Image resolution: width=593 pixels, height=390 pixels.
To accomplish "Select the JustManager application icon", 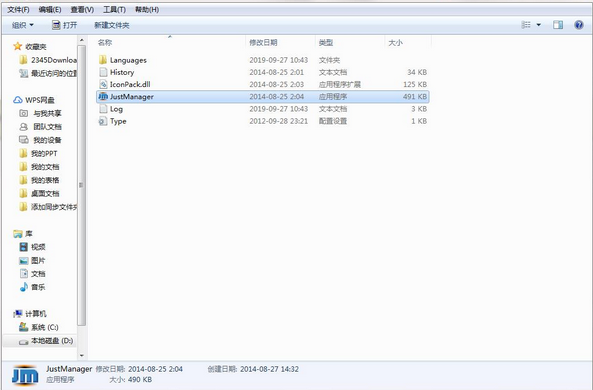I will (103, 96).
